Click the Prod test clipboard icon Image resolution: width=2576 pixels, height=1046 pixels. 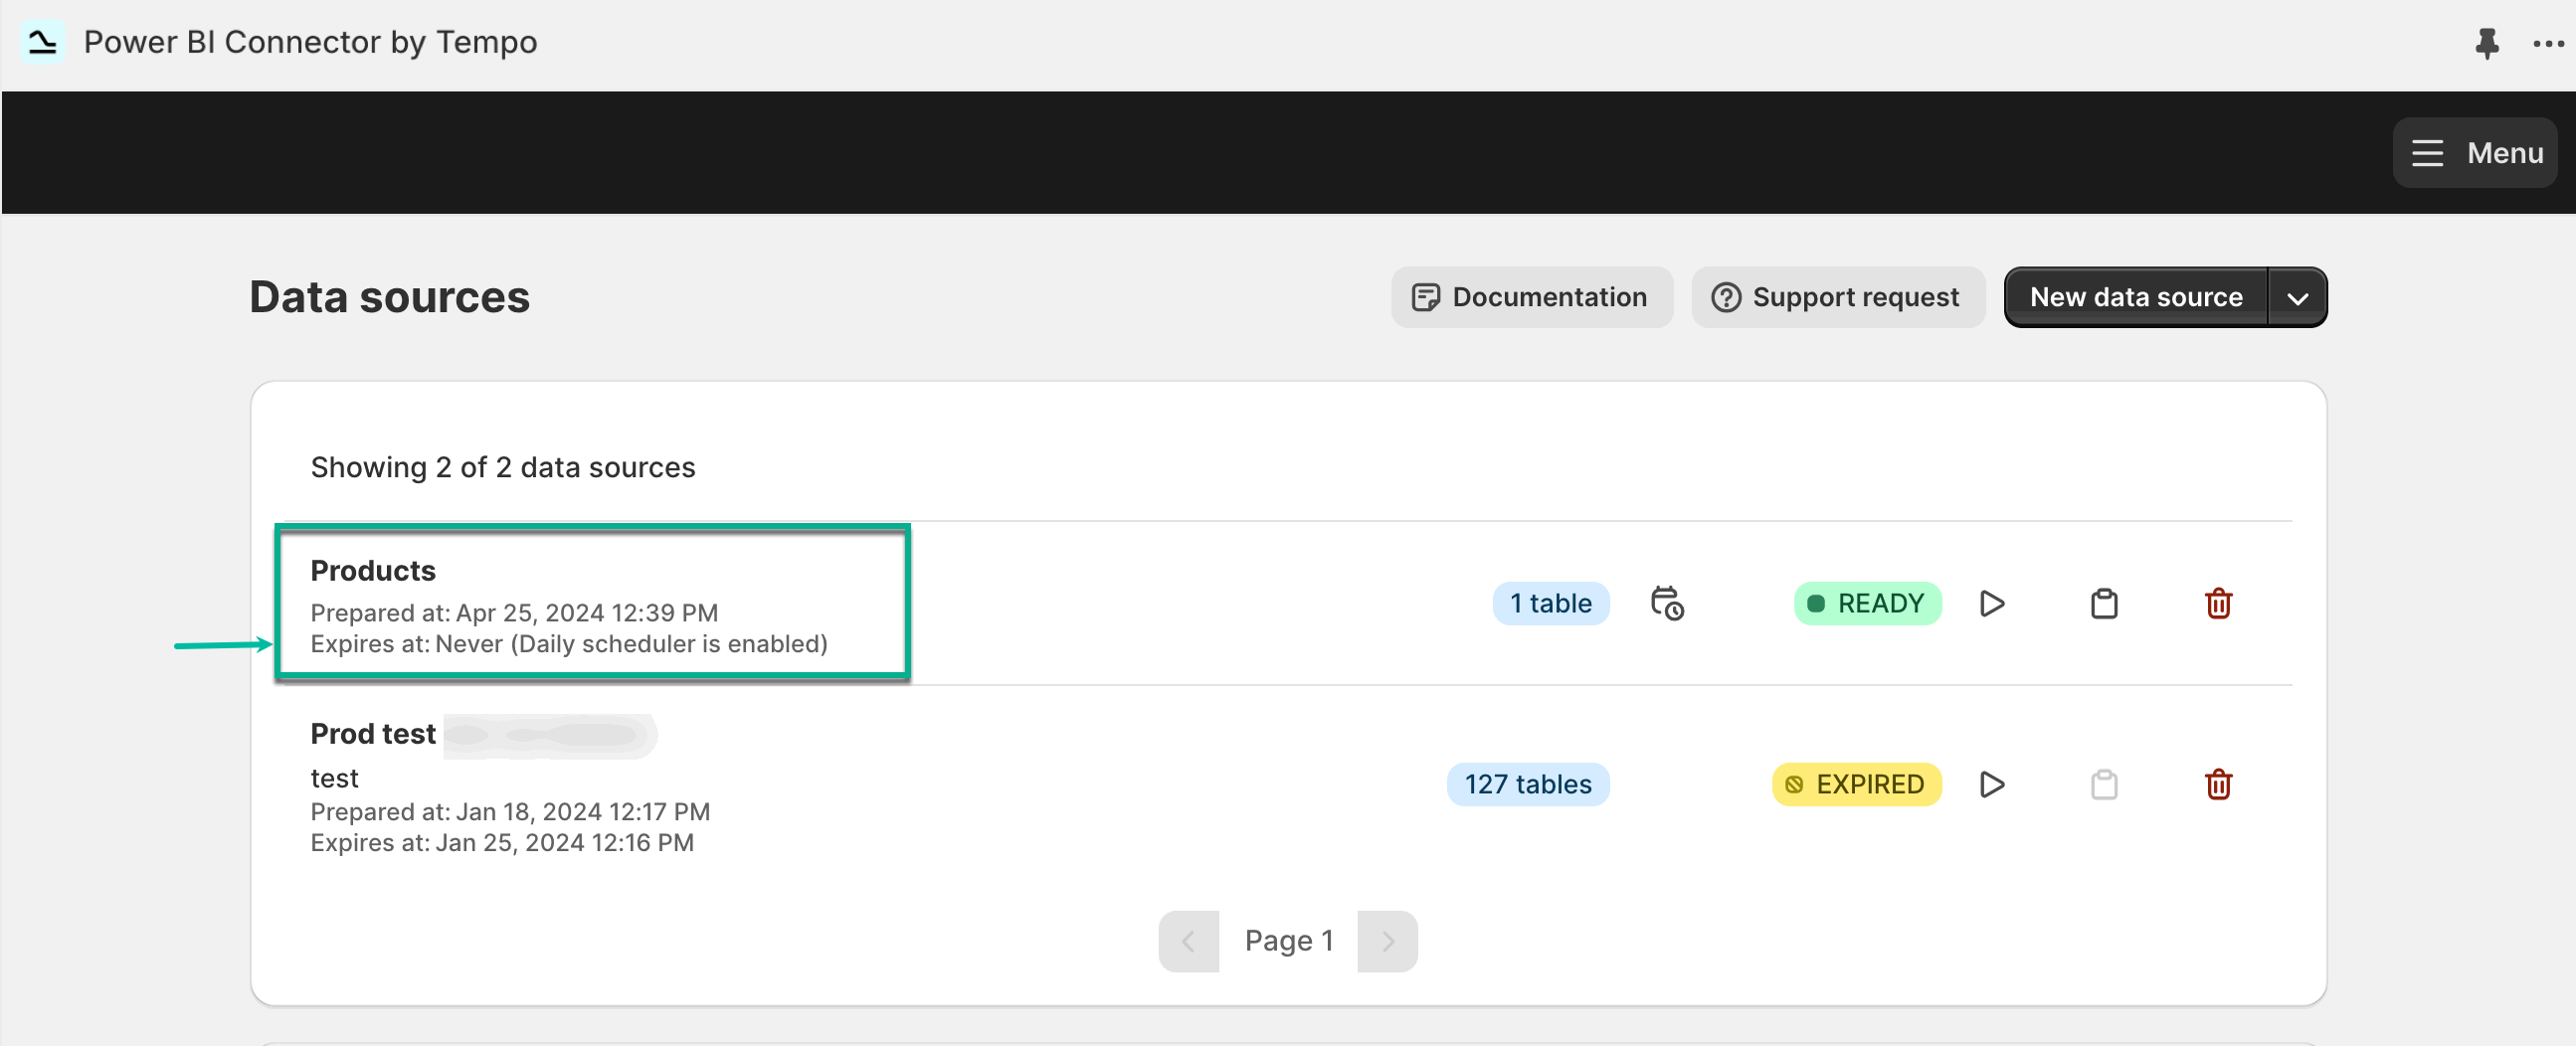[x=2103, y=784]
